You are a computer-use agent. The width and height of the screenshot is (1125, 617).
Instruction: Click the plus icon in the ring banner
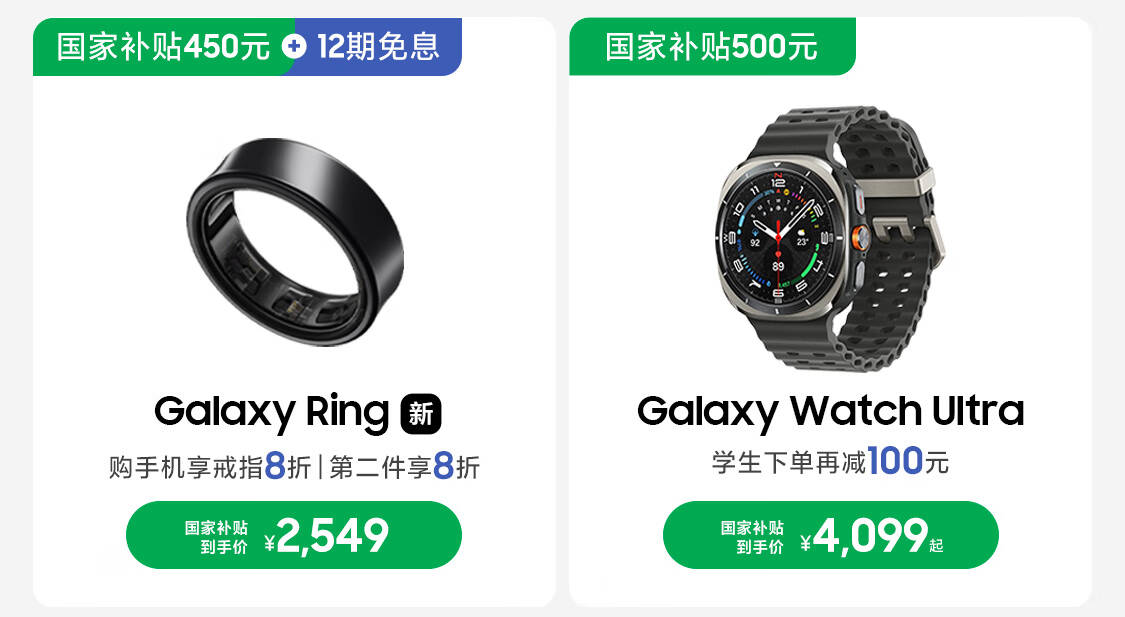coord(293,47)
